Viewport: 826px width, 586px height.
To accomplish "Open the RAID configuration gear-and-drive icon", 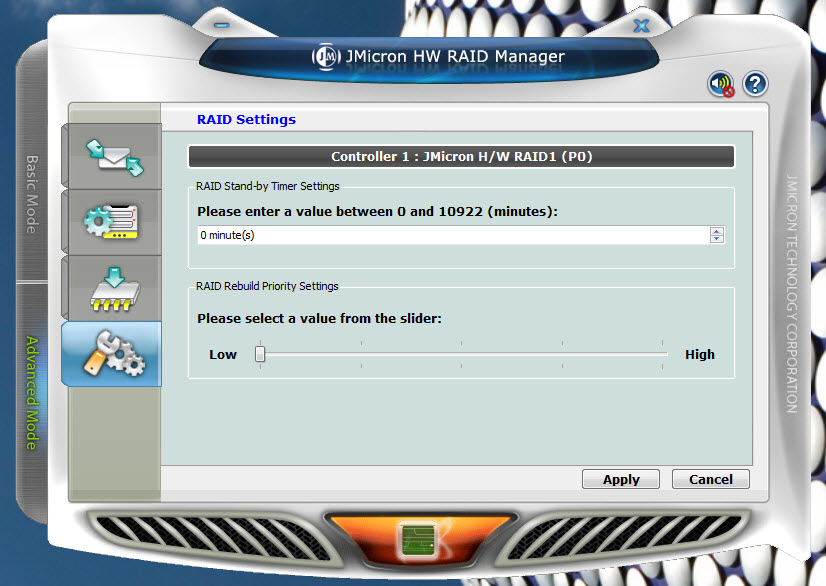I will (x=112, y=222).
